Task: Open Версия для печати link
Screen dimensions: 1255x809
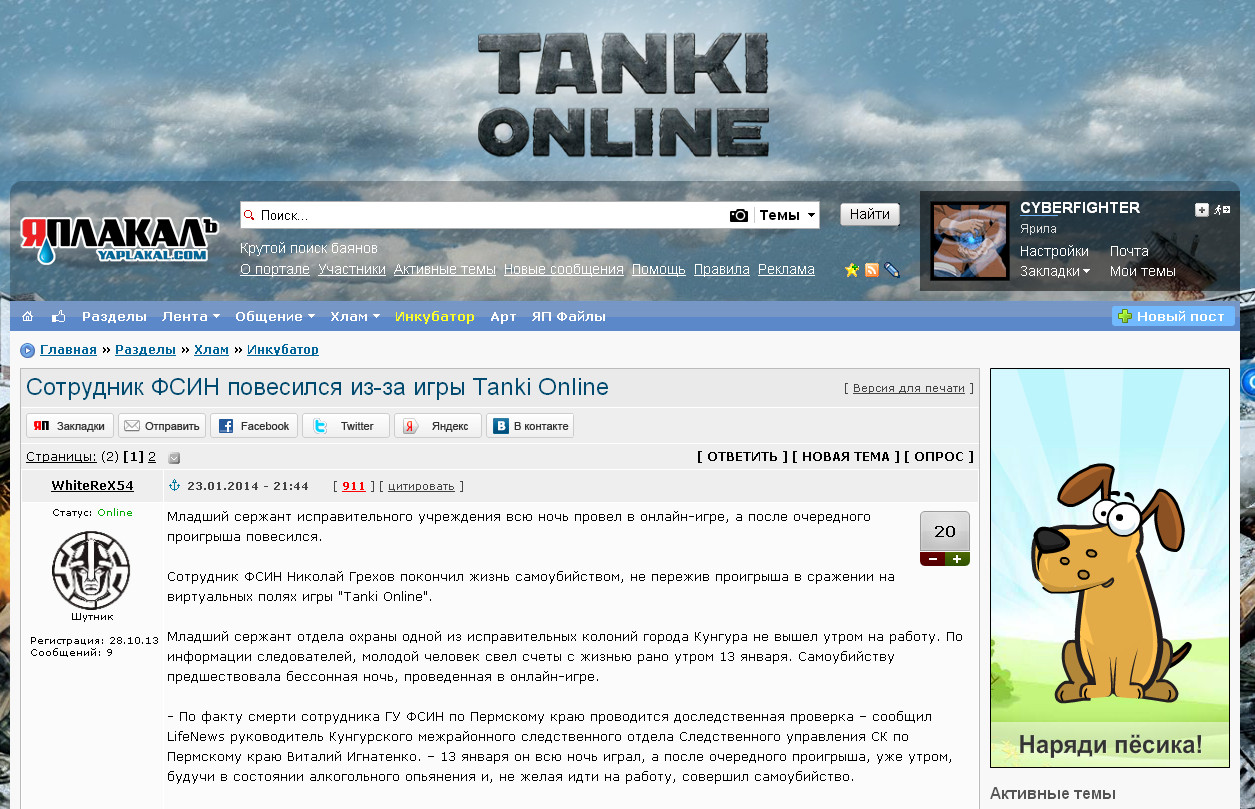Action: point(909,388)
